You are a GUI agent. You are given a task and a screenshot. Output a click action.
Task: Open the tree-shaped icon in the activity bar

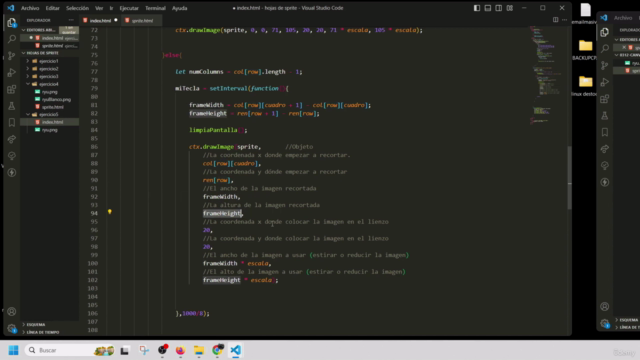pyautogui.click(x=11, y=156)
